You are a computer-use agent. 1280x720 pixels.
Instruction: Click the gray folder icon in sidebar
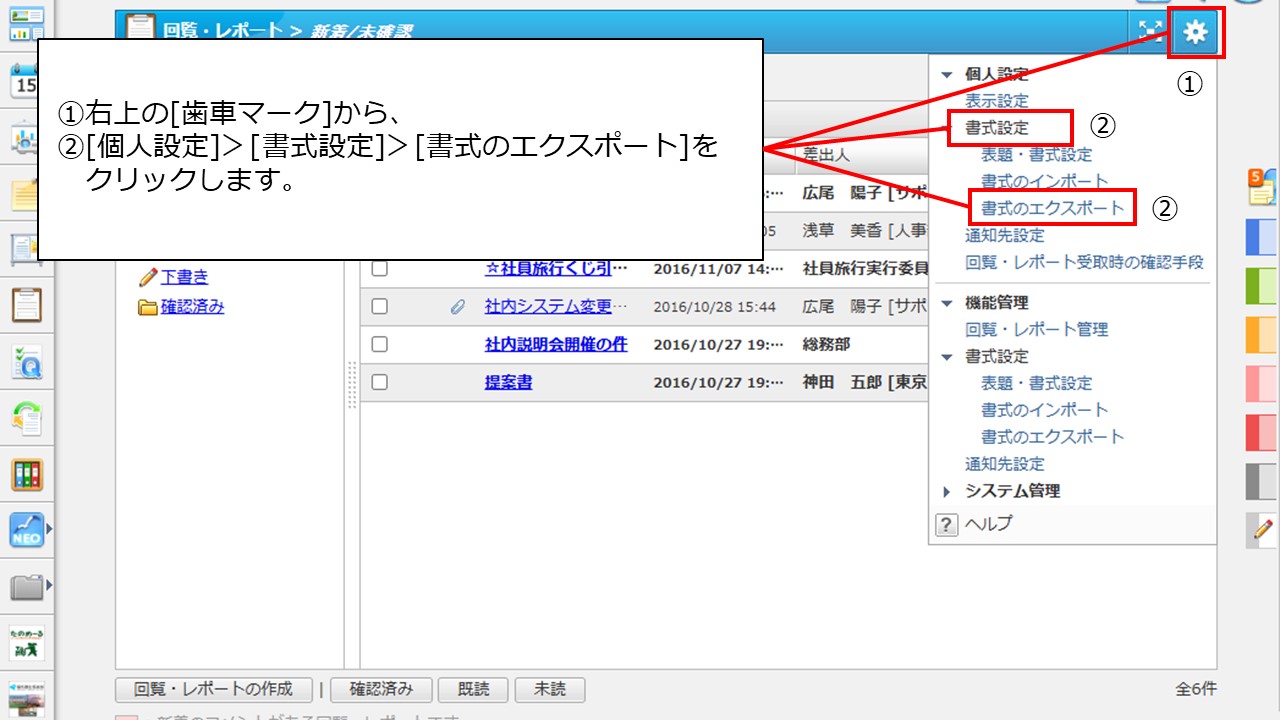(26, 586)
